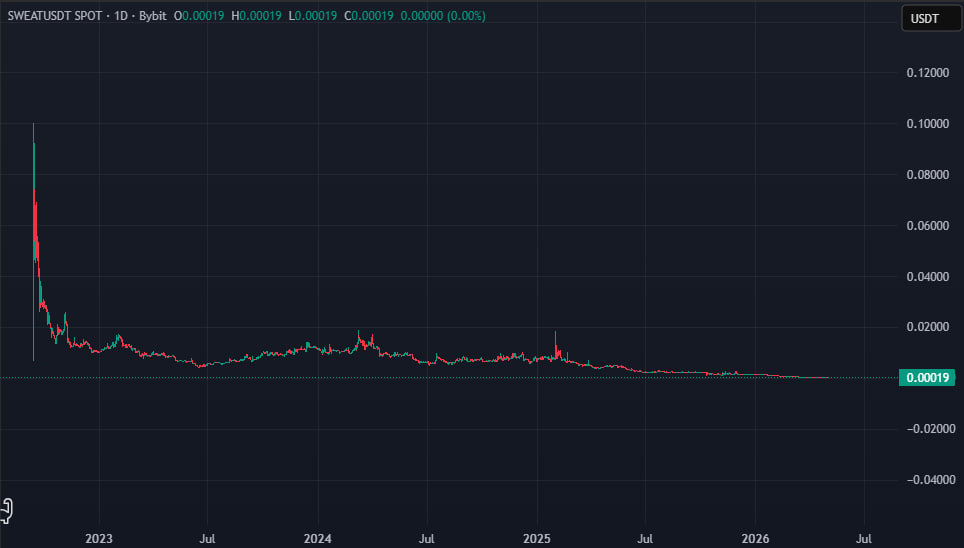
Task: Click the low value L0.00019 in legend
Action: click(x=312, y=16)
